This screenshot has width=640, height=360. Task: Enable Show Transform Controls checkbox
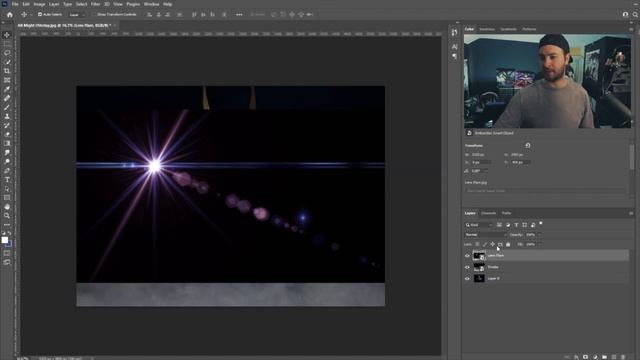pyautogui.click(x=94, y=14)
